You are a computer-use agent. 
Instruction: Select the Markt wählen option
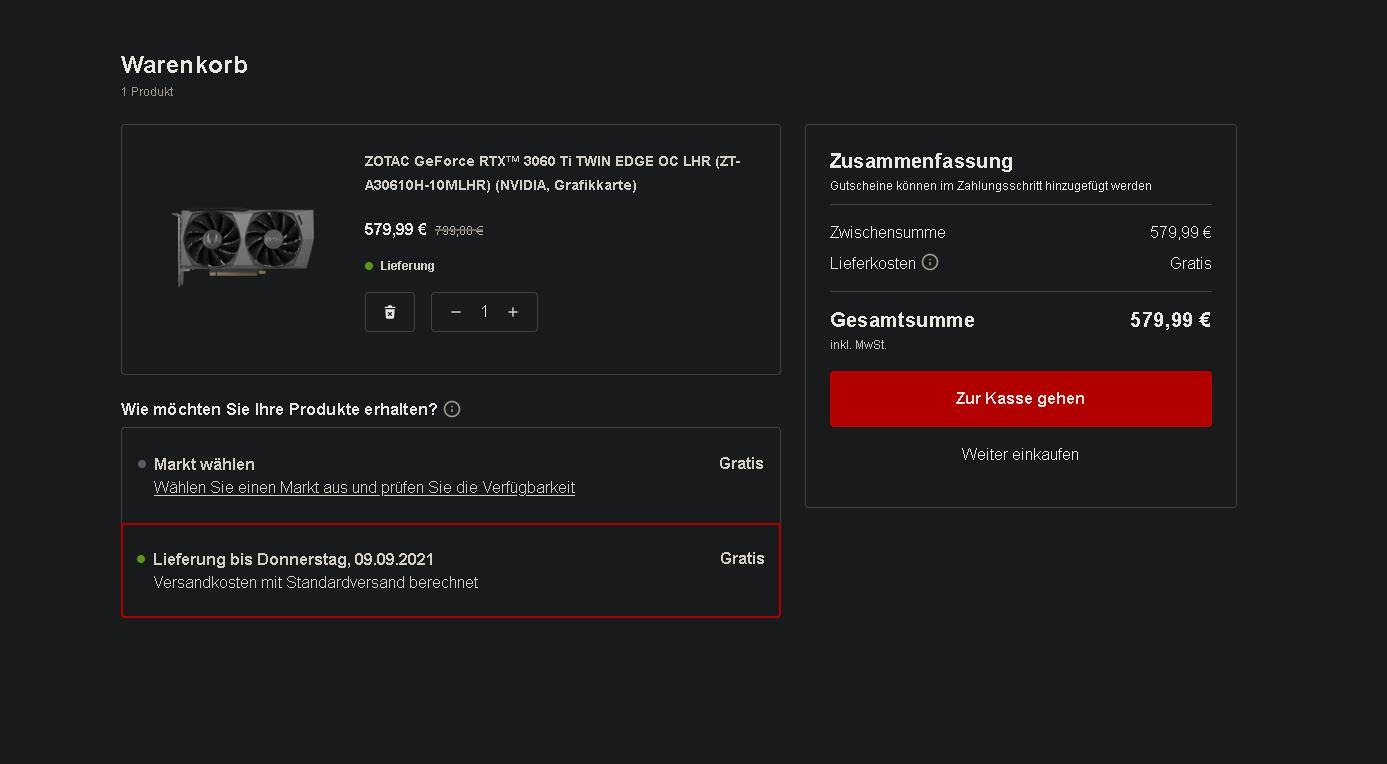(204, 464)
